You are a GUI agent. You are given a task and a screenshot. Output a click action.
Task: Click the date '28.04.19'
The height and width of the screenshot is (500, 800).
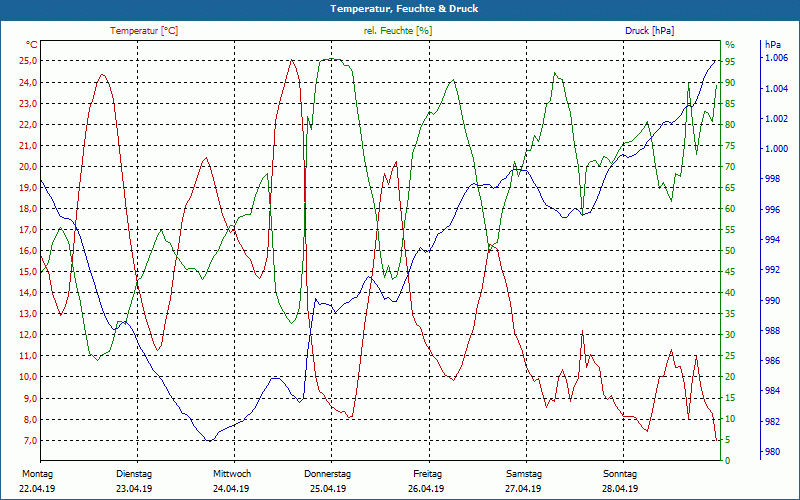pos(620,489)
